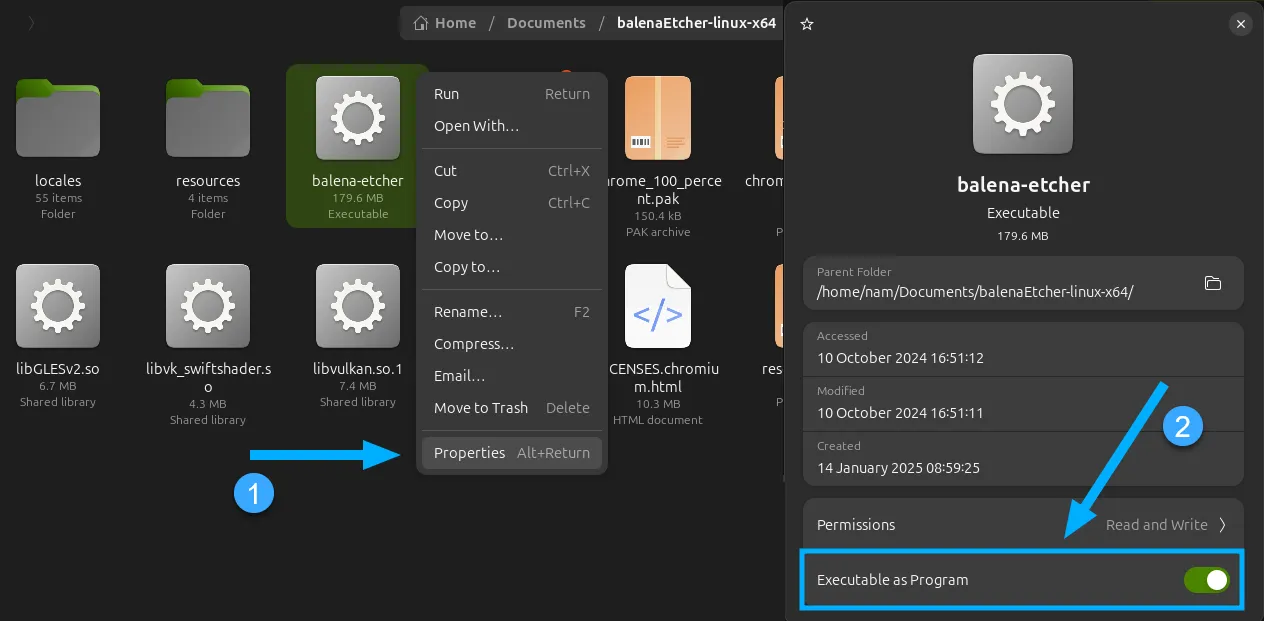
Task: Click the 'libvulkan.so.1' file name label
Action: [358, 369]
